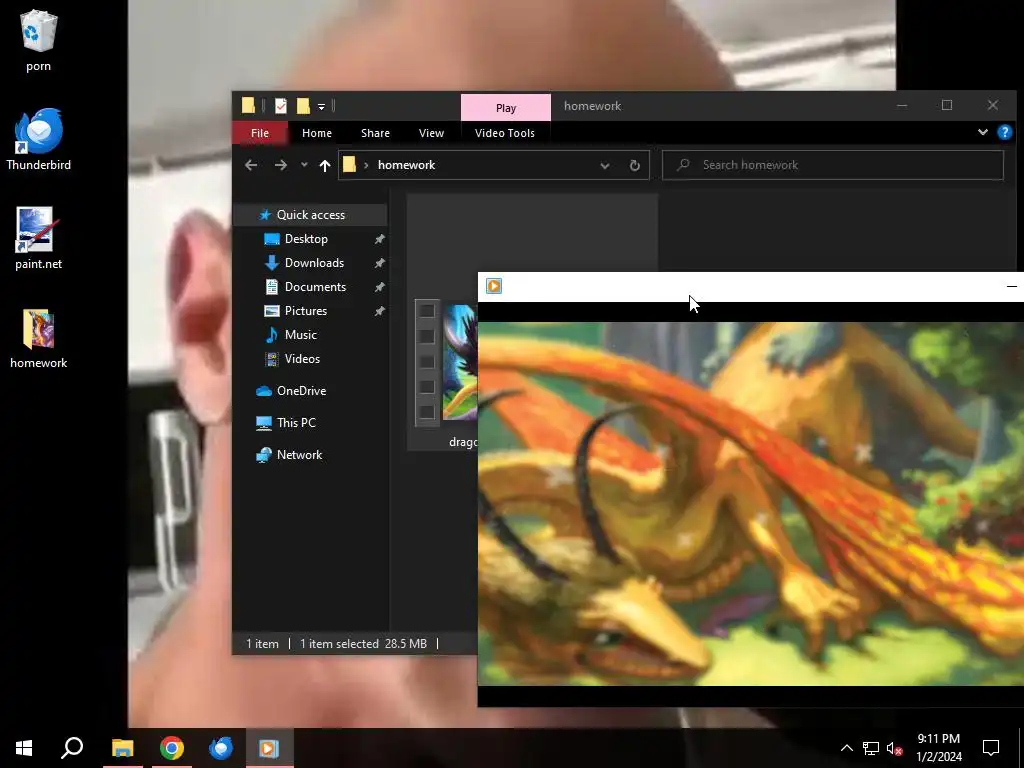The width and height of the screenshot is (1024, 768).
Task: Click the pink Play contextual tab
Action: click(506, 108)
